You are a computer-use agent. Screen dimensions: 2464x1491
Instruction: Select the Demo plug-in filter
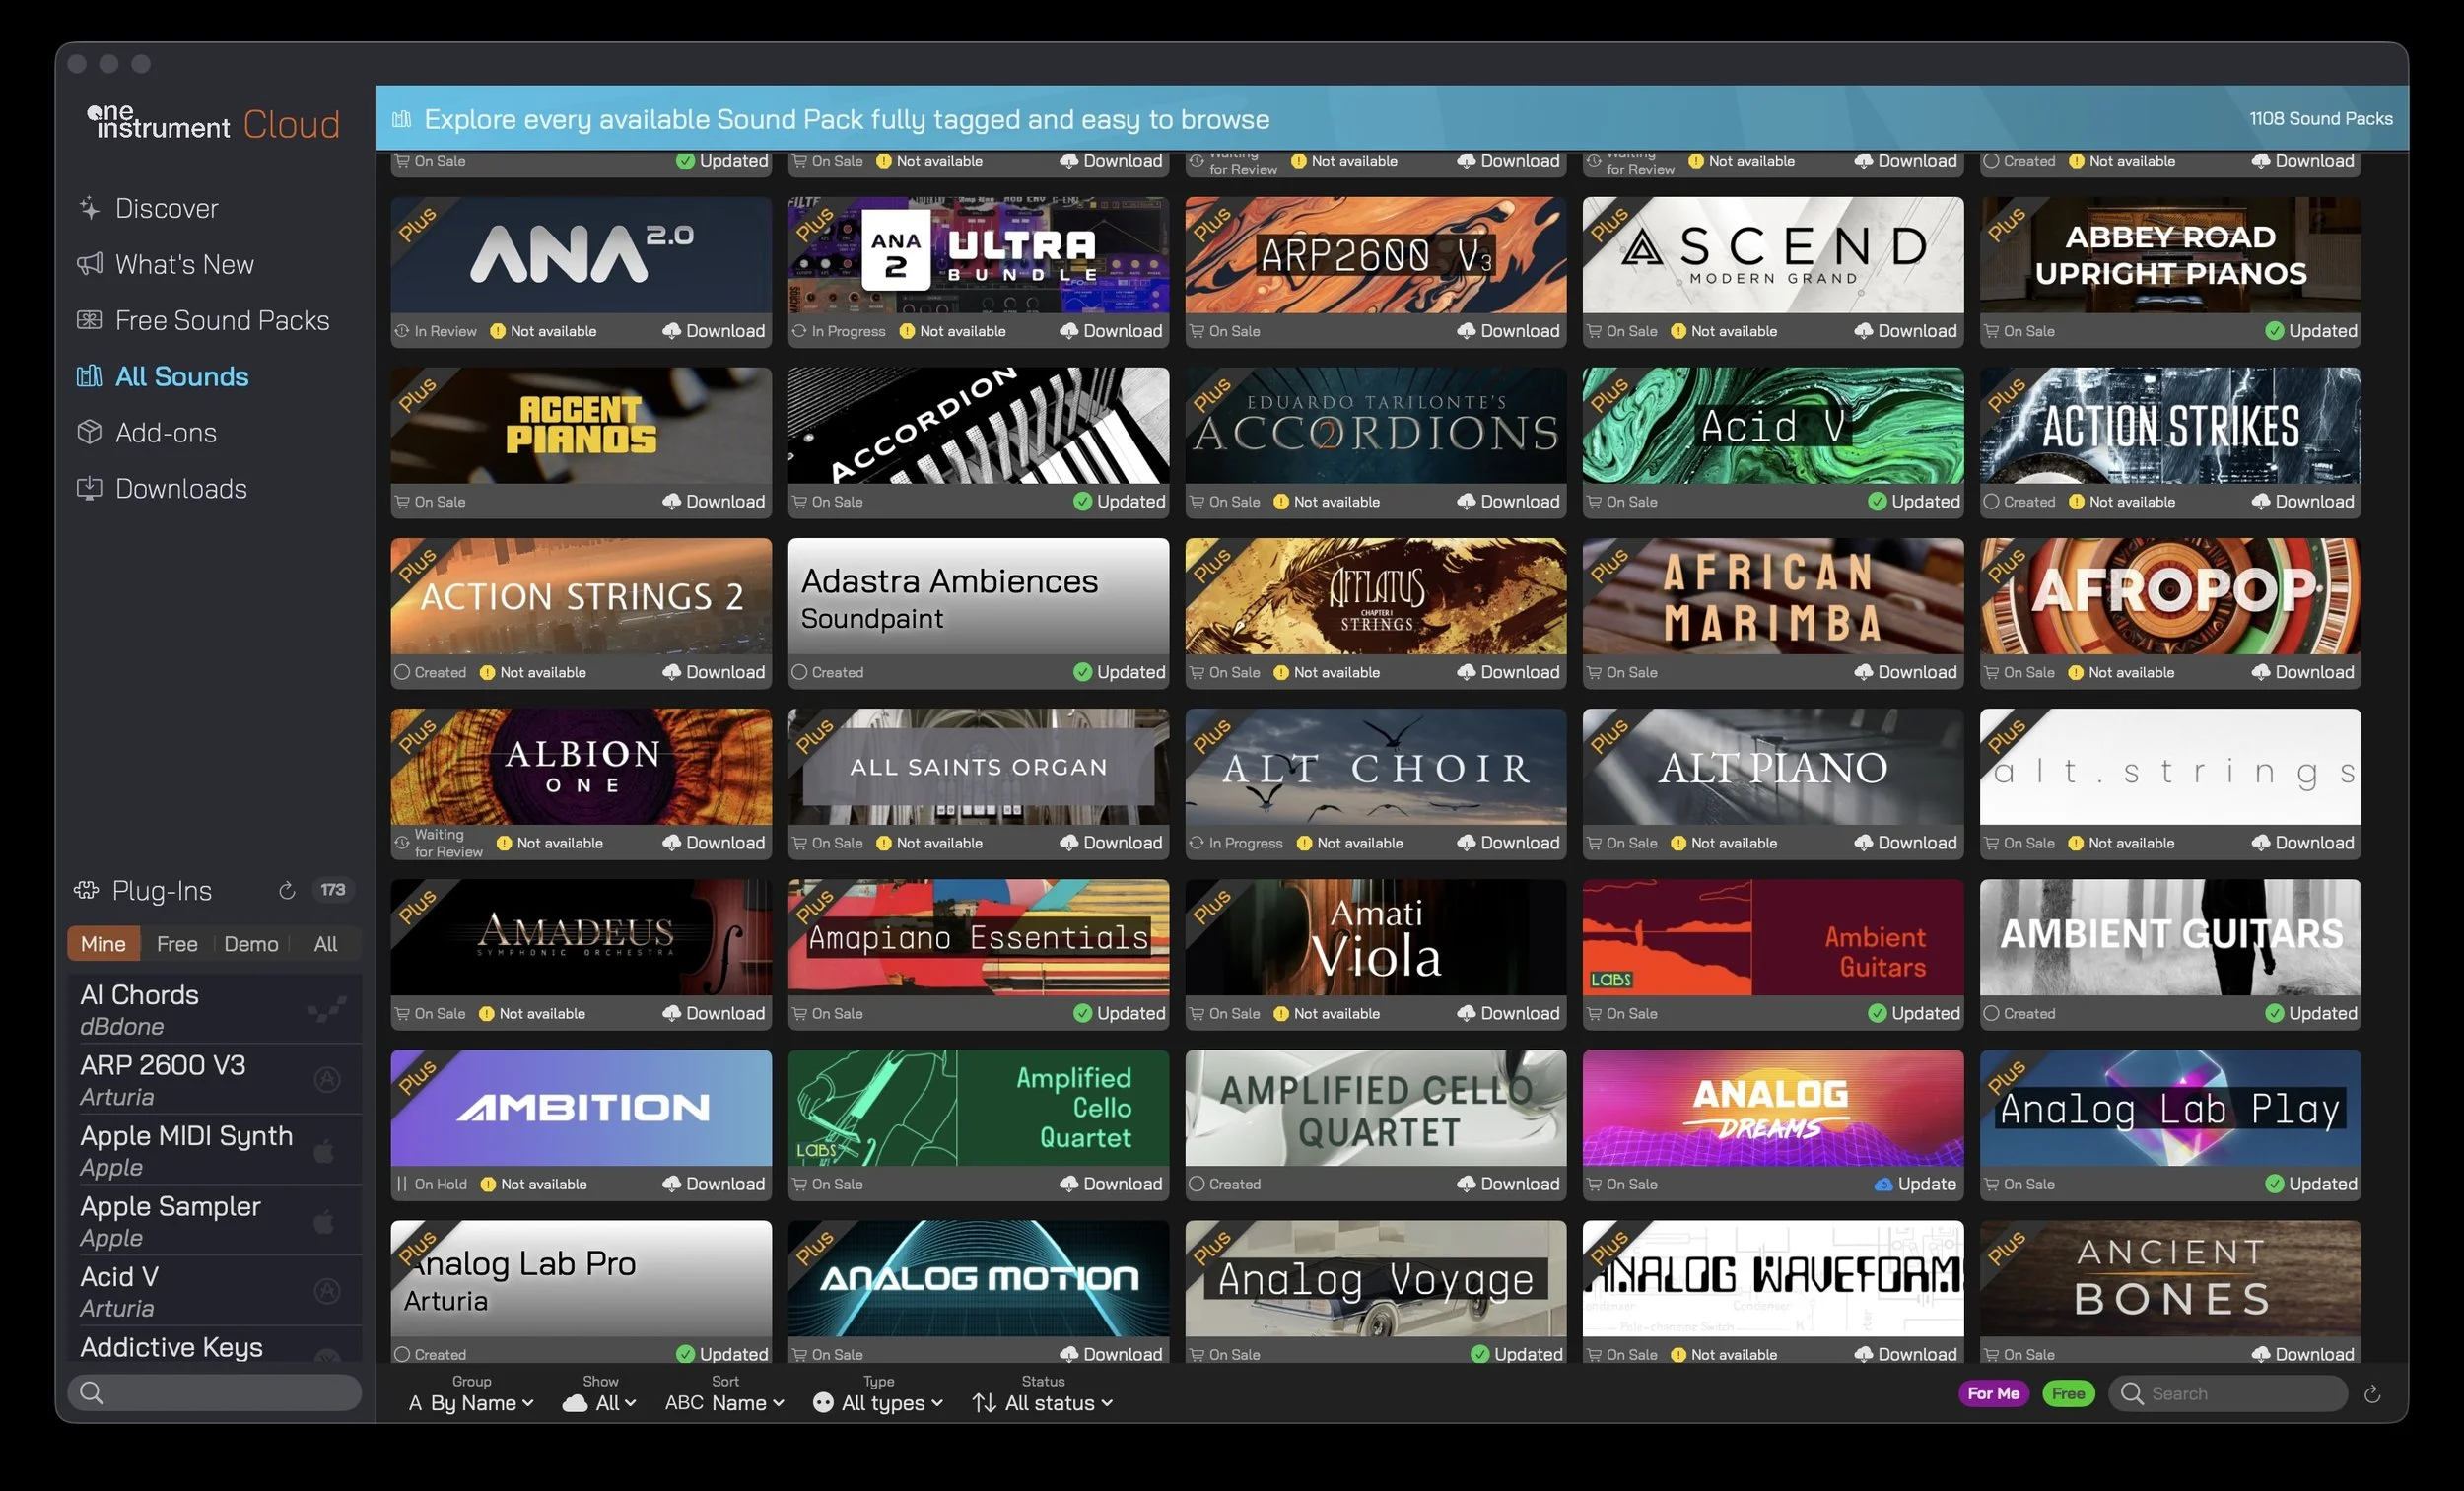[251, 944]
